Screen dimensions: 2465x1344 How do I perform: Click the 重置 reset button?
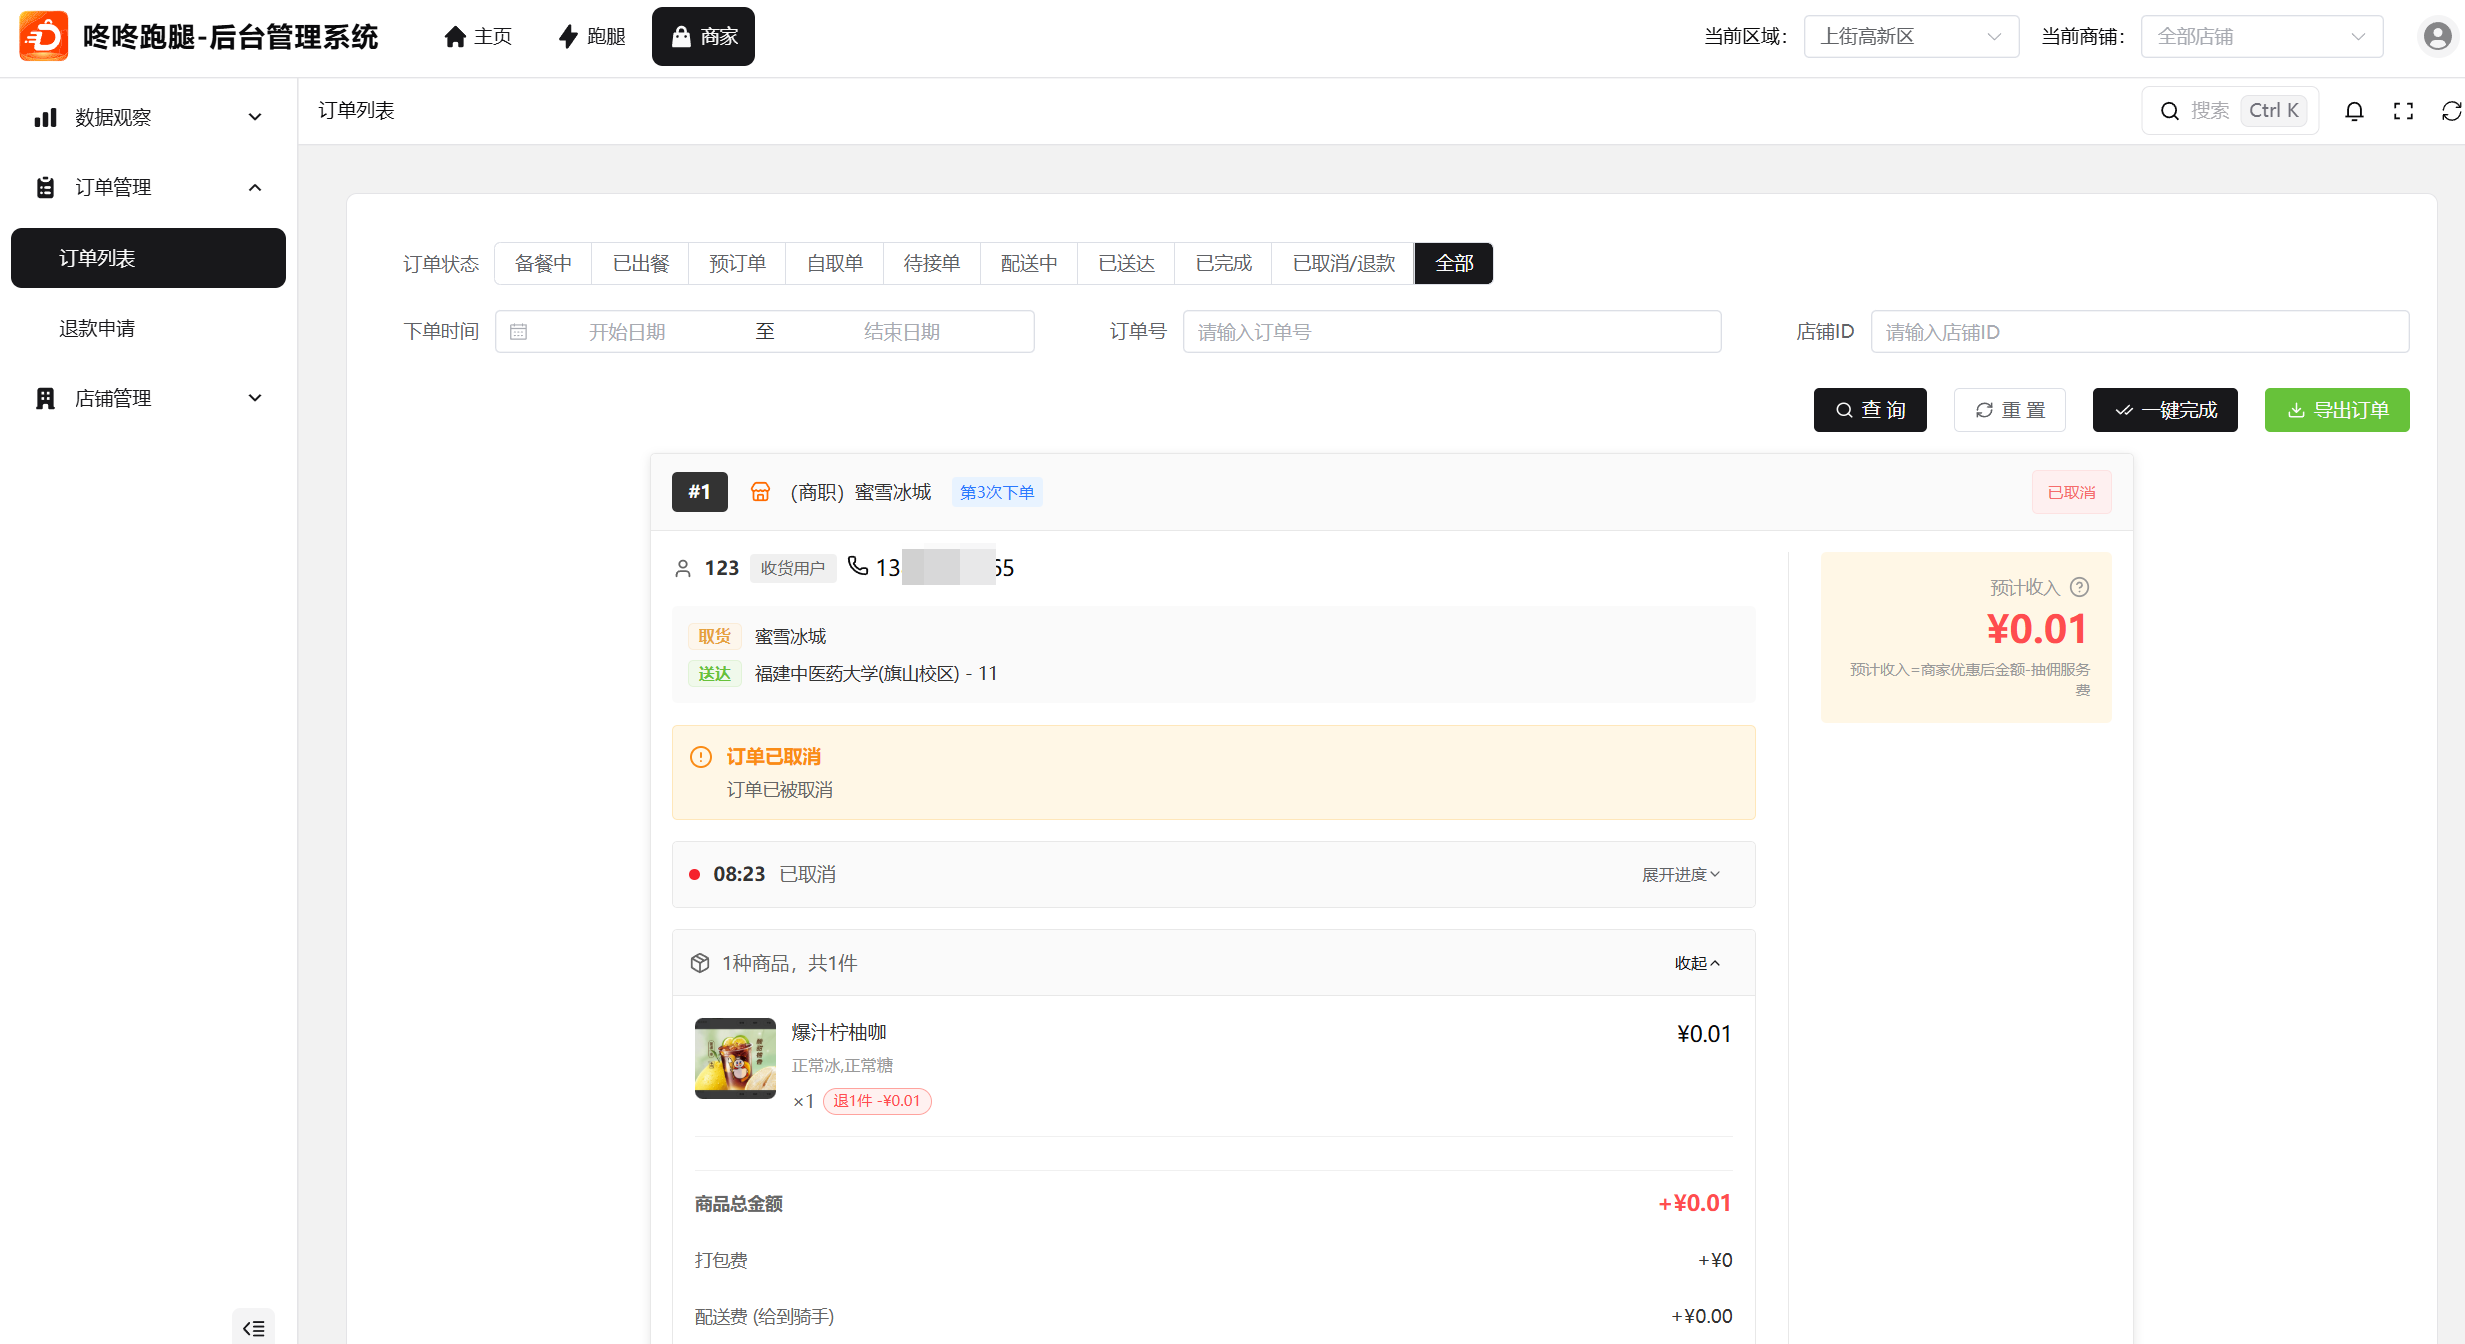pos(2010,410)
